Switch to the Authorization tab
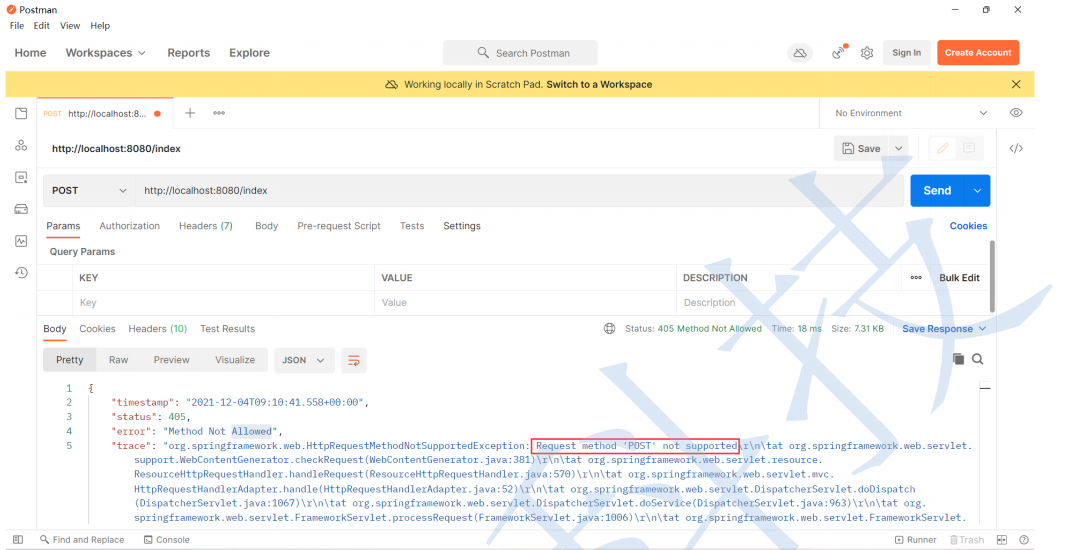 coord(130,226)
